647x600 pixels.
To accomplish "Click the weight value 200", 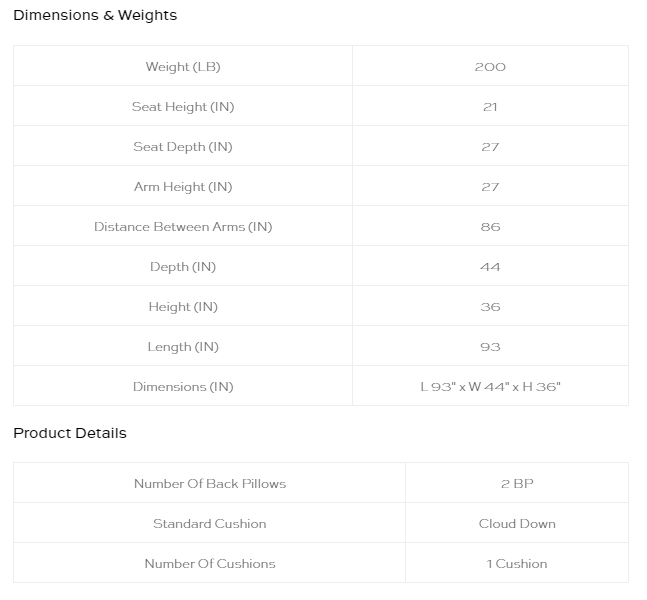I will (490, 67).
